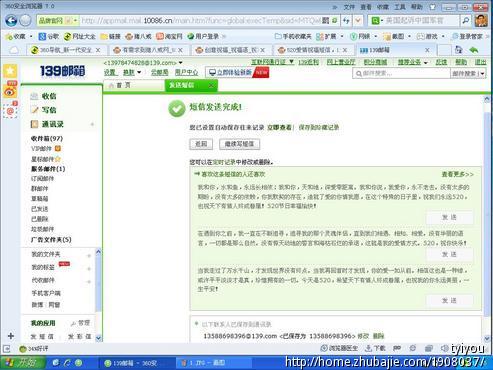The height and width of the screenshot is (370, 493).
Task: Open the 文件 menu in browser title bar
Action: click(x=349, y=7)
